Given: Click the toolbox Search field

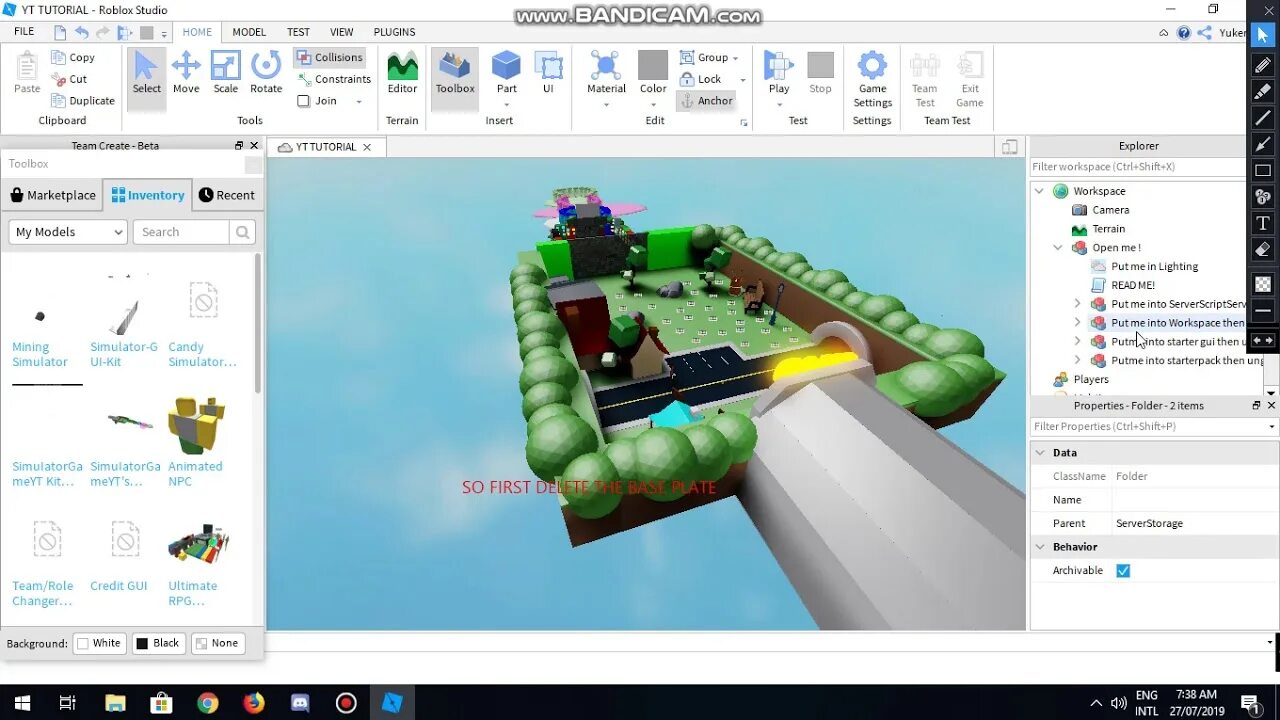Looking at the screenshot, I should (x=181, y=232).
